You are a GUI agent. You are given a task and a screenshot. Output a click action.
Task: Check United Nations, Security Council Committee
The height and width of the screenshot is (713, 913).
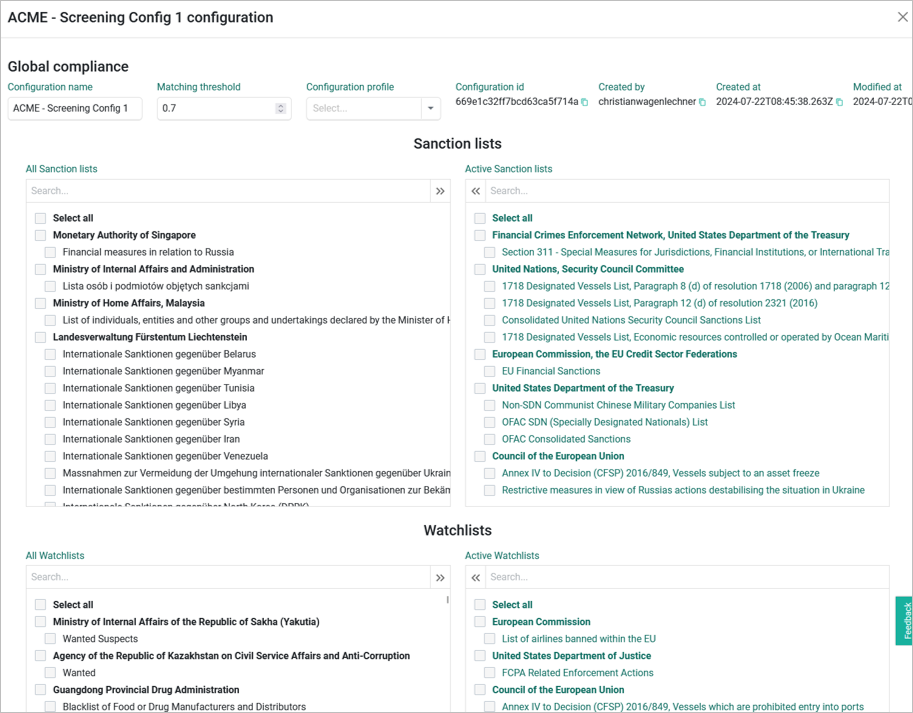click(x=480, y=269)
